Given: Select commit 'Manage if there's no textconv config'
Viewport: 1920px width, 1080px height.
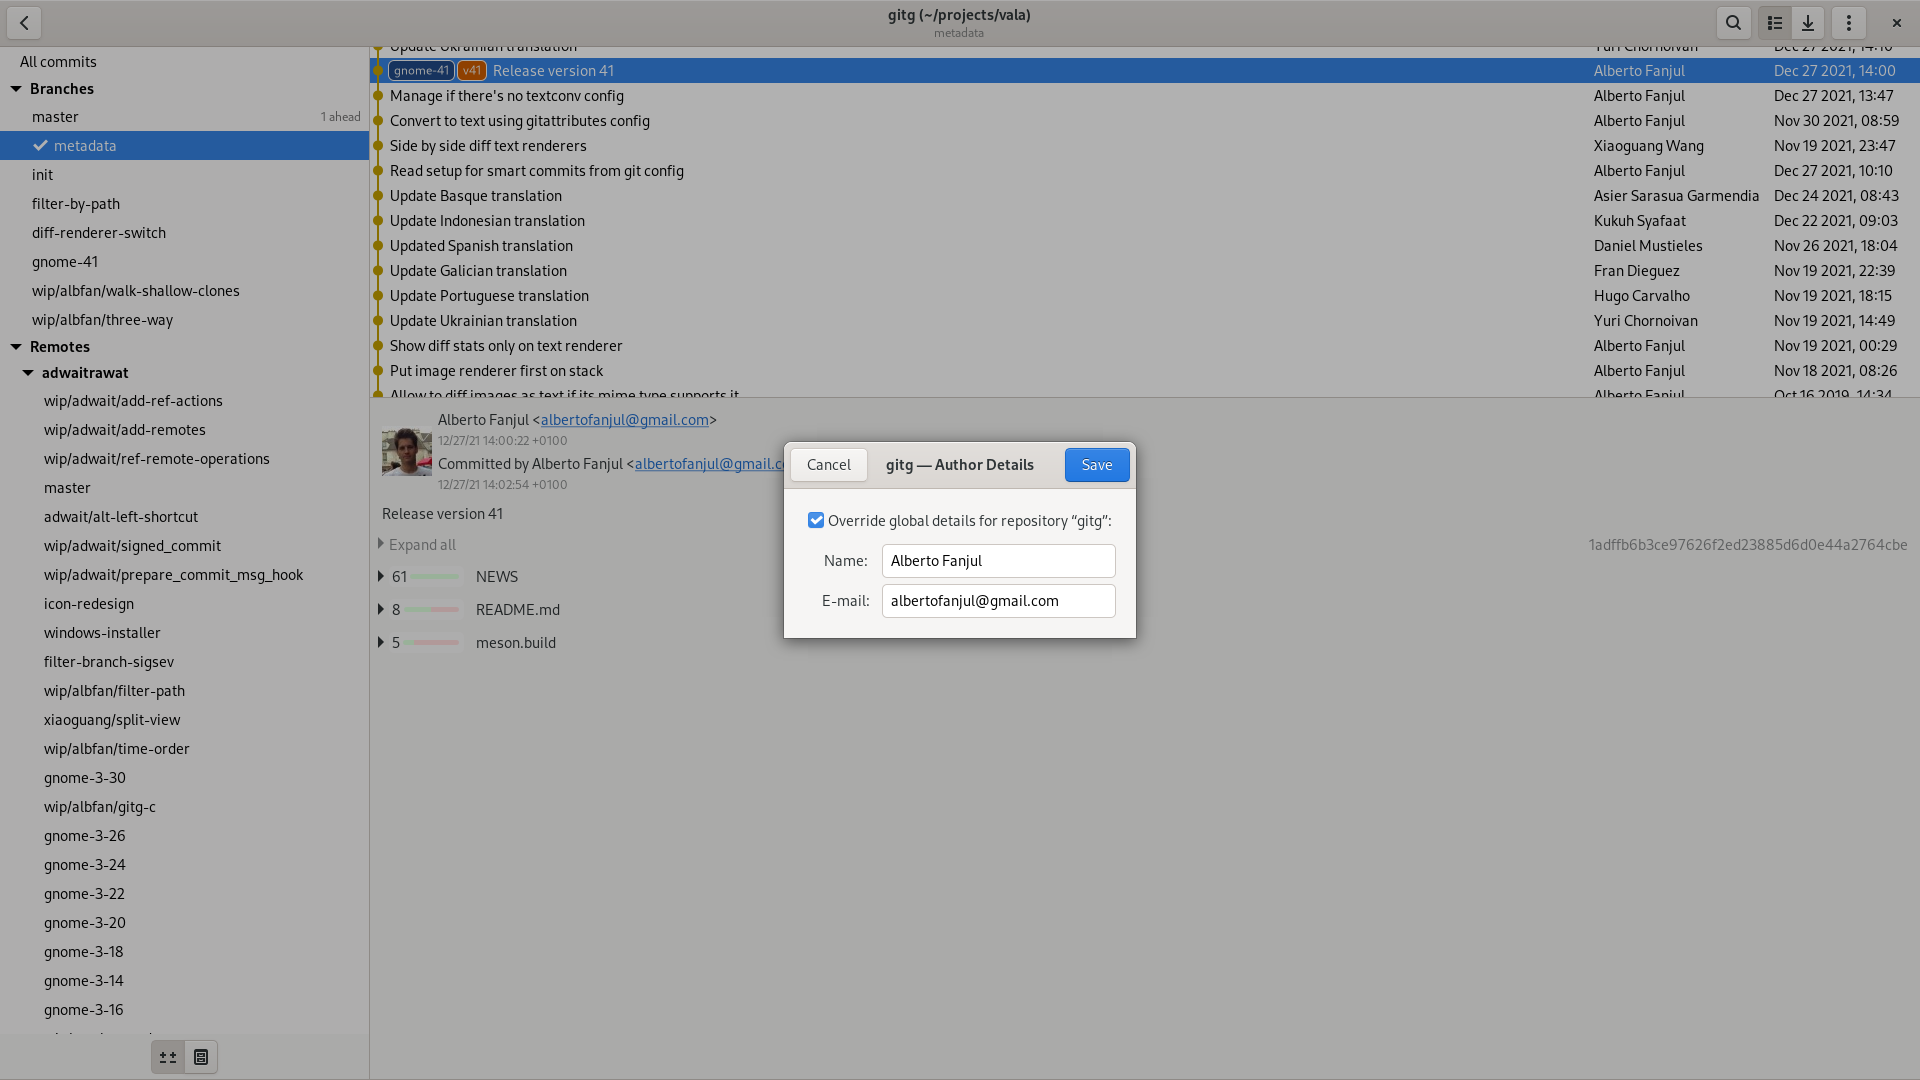Looking at the screenshot, I should [1145, 96].
